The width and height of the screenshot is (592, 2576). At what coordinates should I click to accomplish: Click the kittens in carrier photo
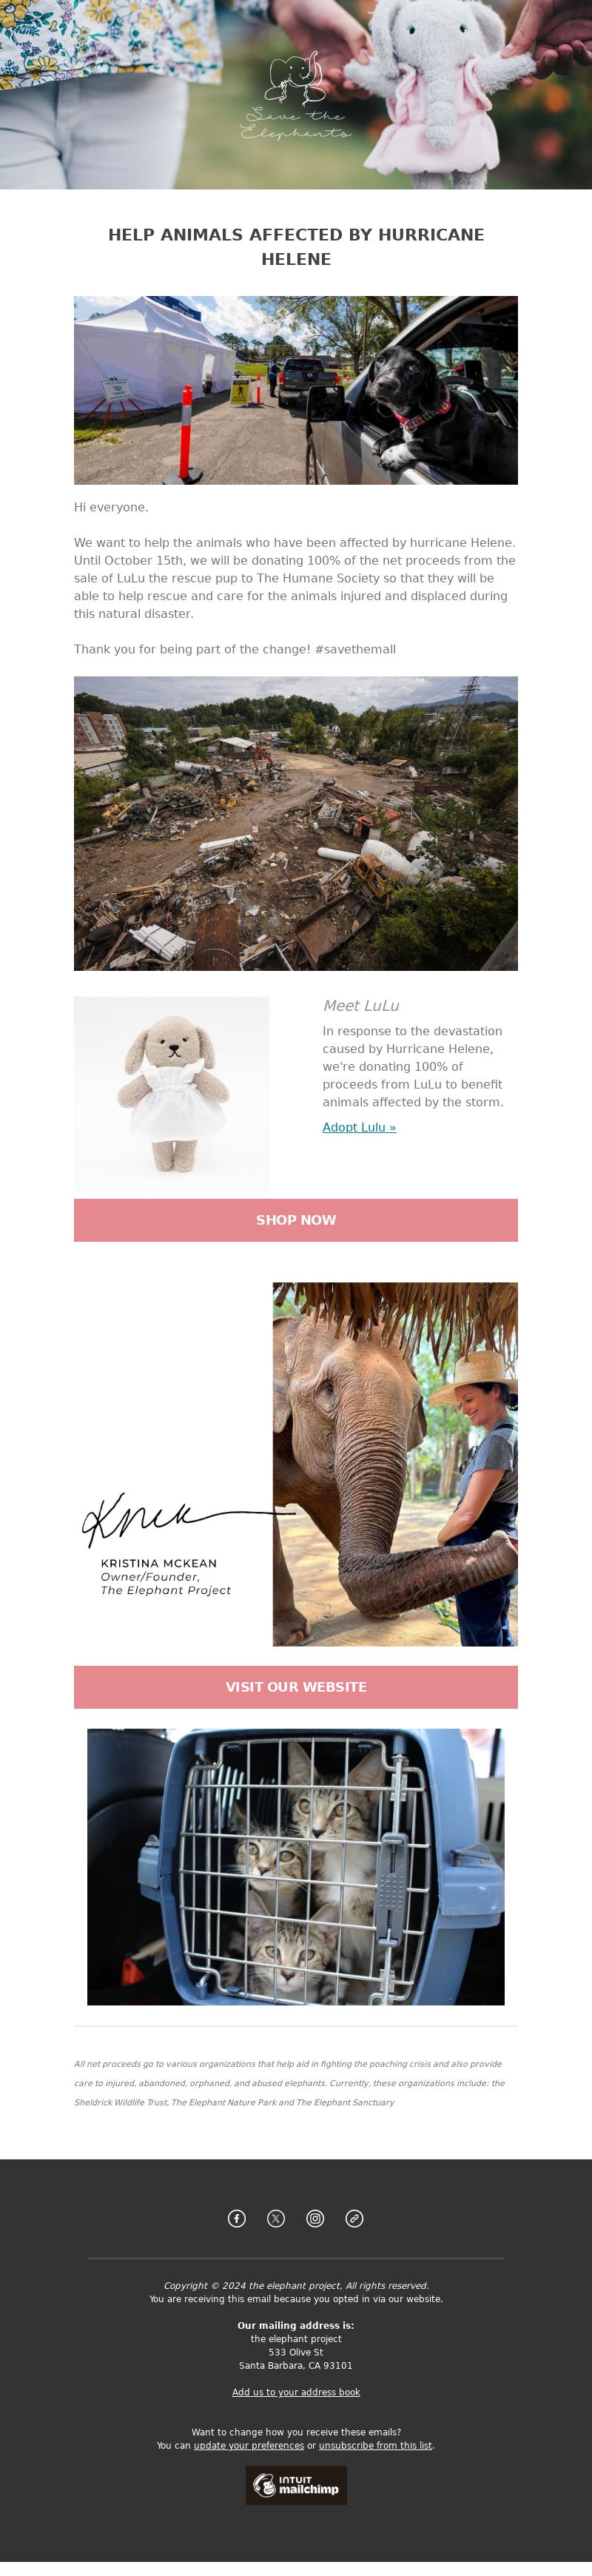point(296,1867)
